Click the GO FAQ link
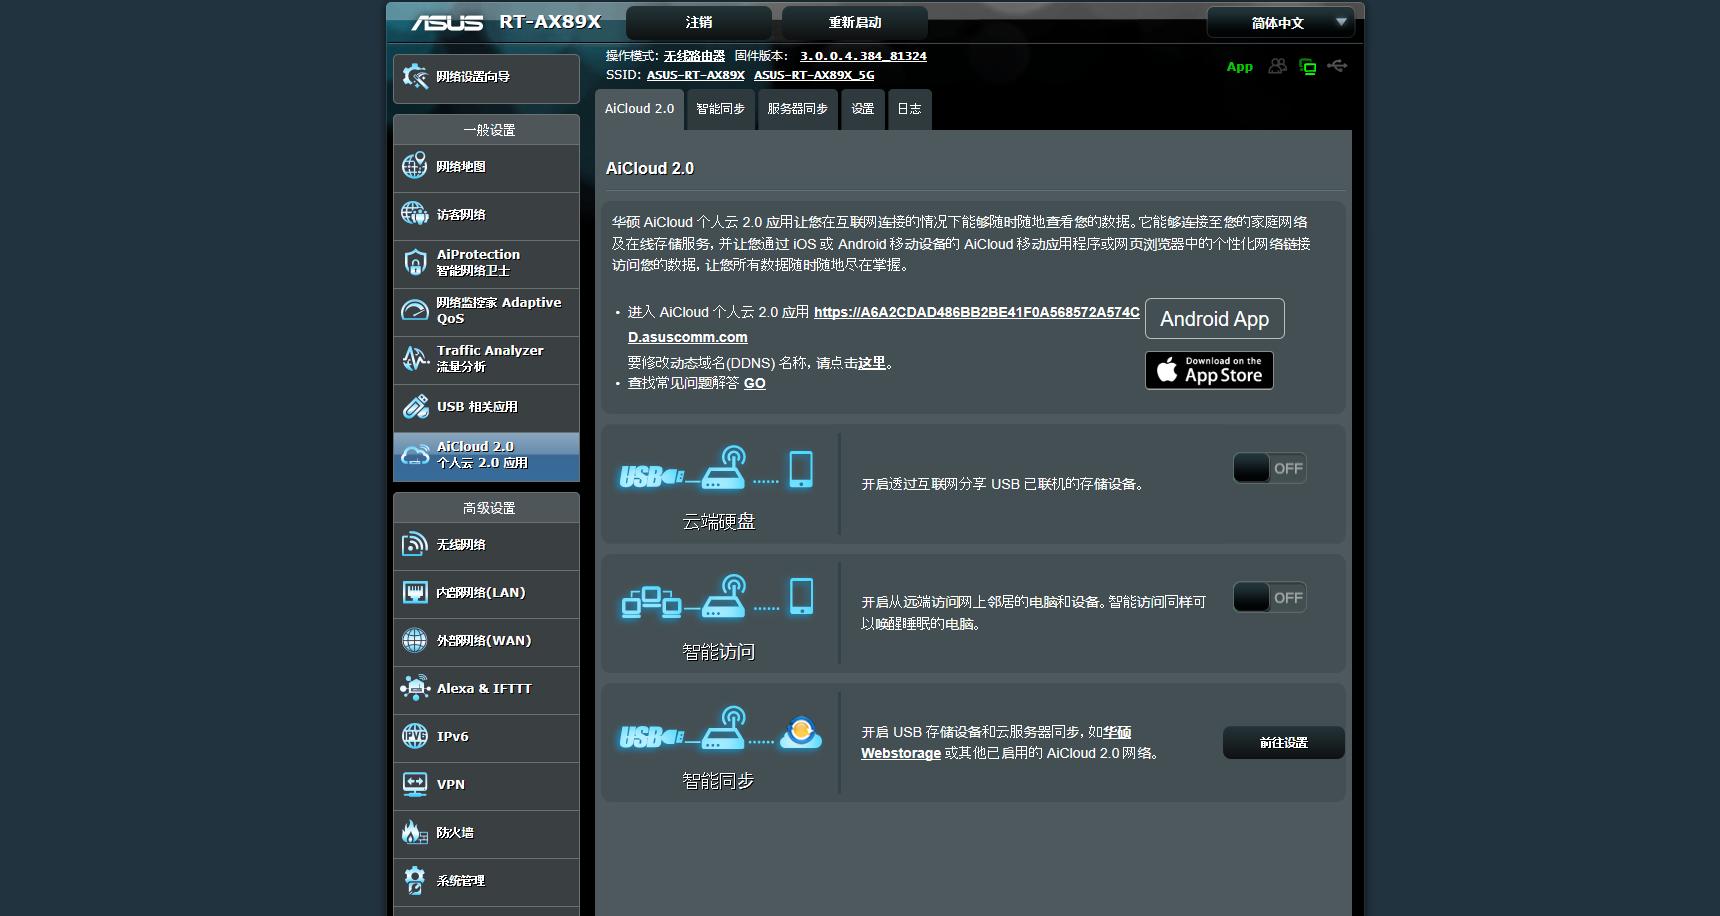The height and width of the screenshot is (916, 1720). [754, 383]
